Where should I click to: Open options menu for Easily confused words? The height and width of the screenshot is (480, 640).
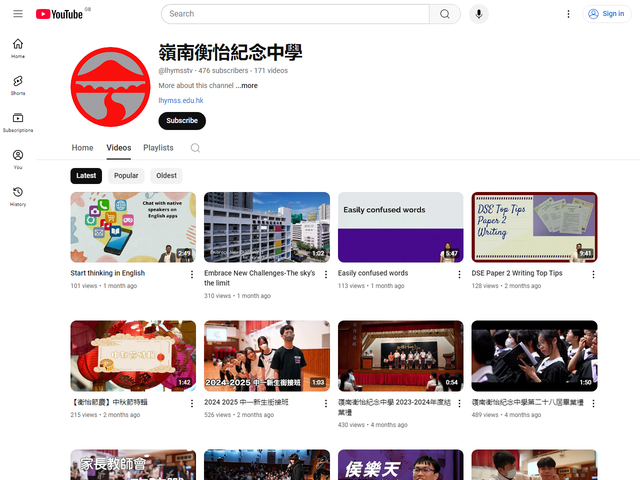(x=459, y=275)
